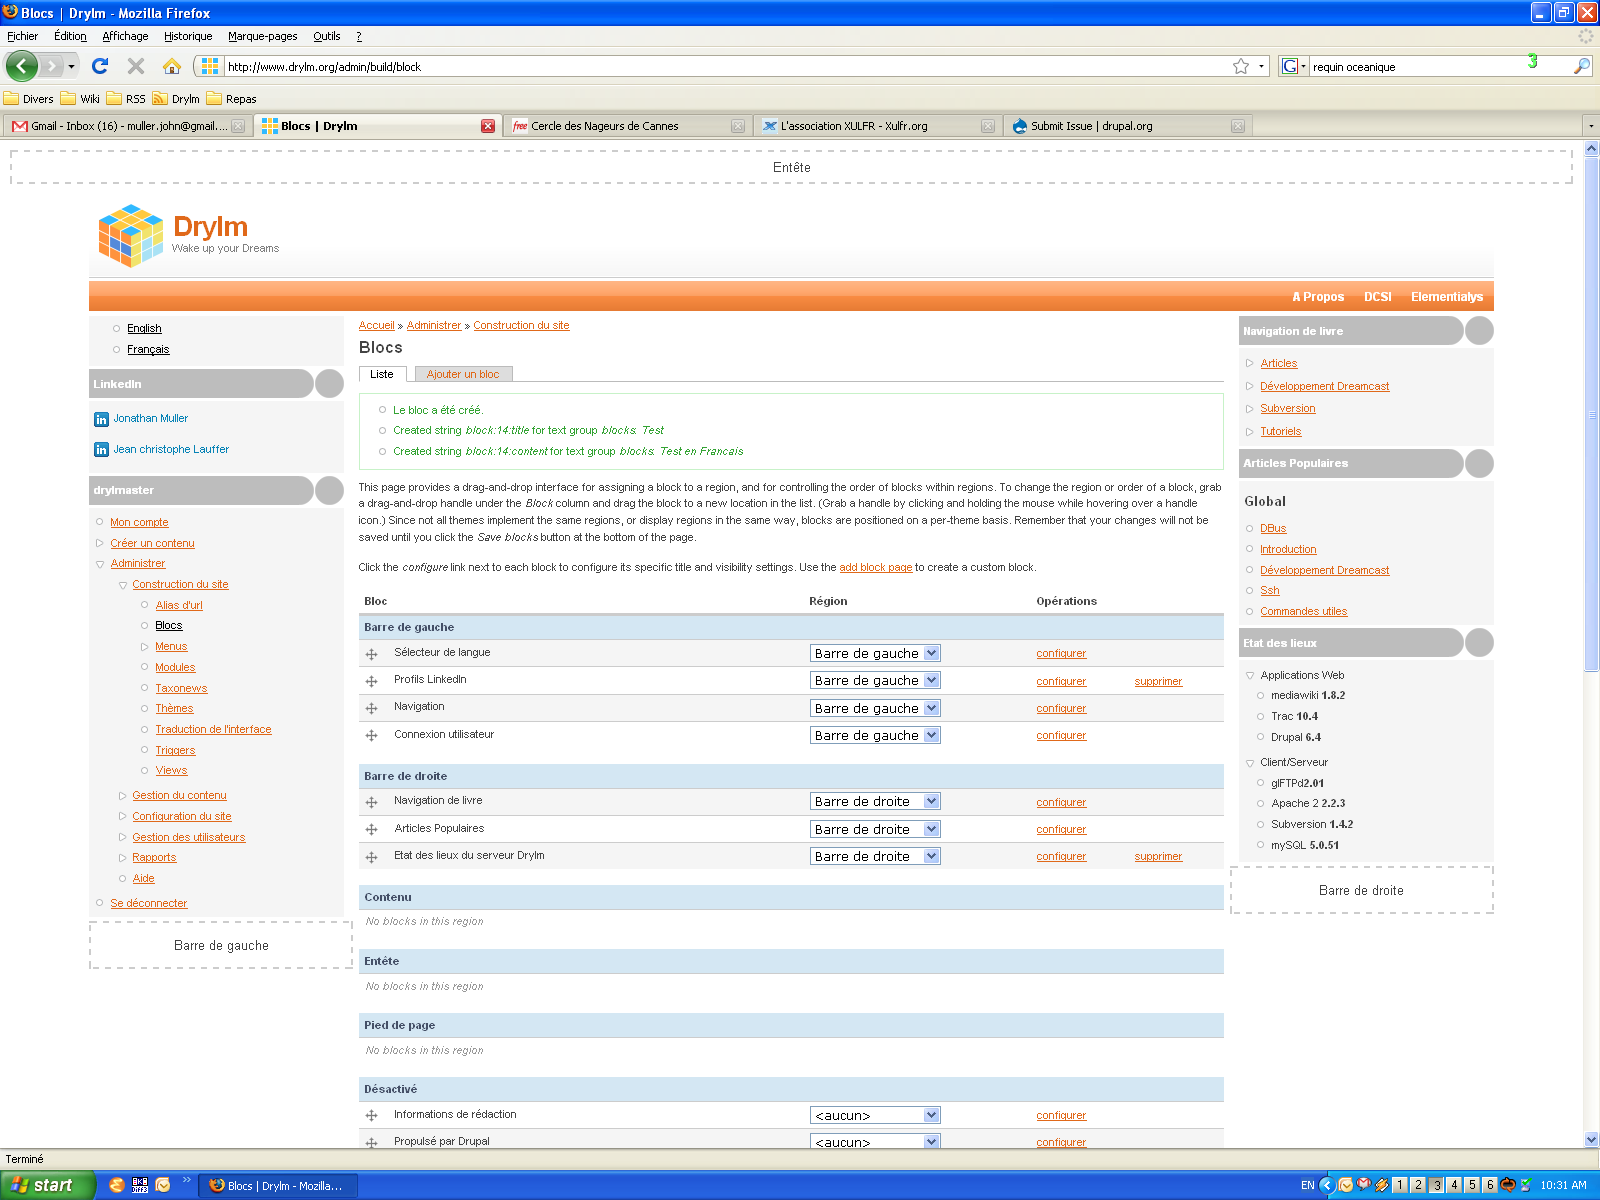This screenshot has width=1600, height=1200.
Task: Switch to the Ajouter un bloc tab
Action: [x=463, y=374]
